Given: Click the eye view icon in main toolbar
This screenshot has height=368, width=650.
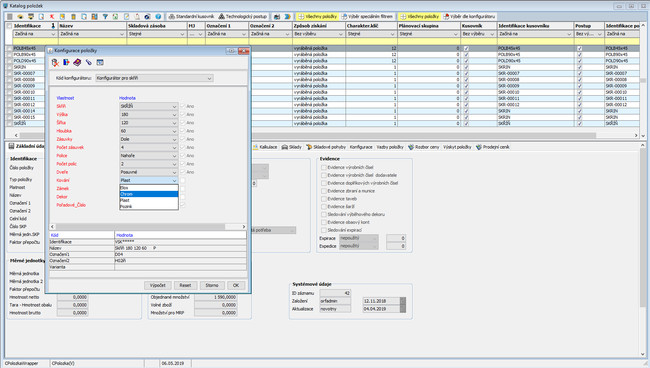Looking at the screenshot, I should click(20, 17).
